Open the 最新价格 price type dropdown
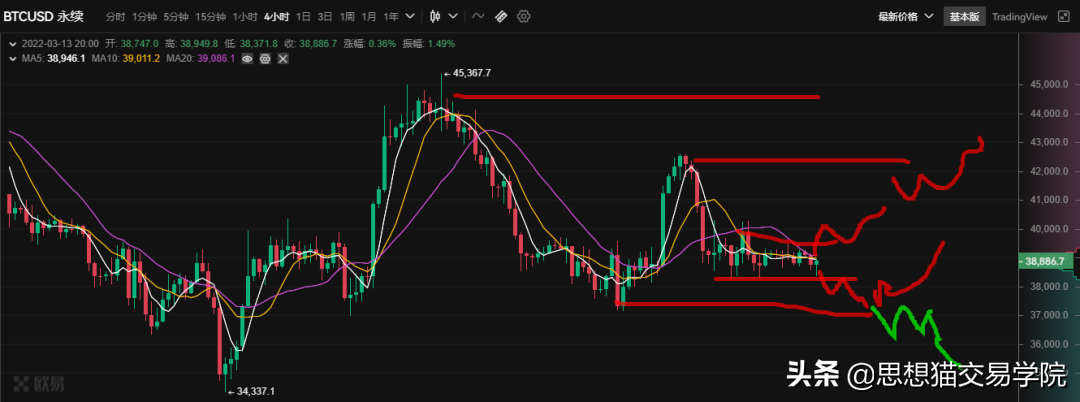This screenshot has height=402, width=1080. [x=906, y=17]
